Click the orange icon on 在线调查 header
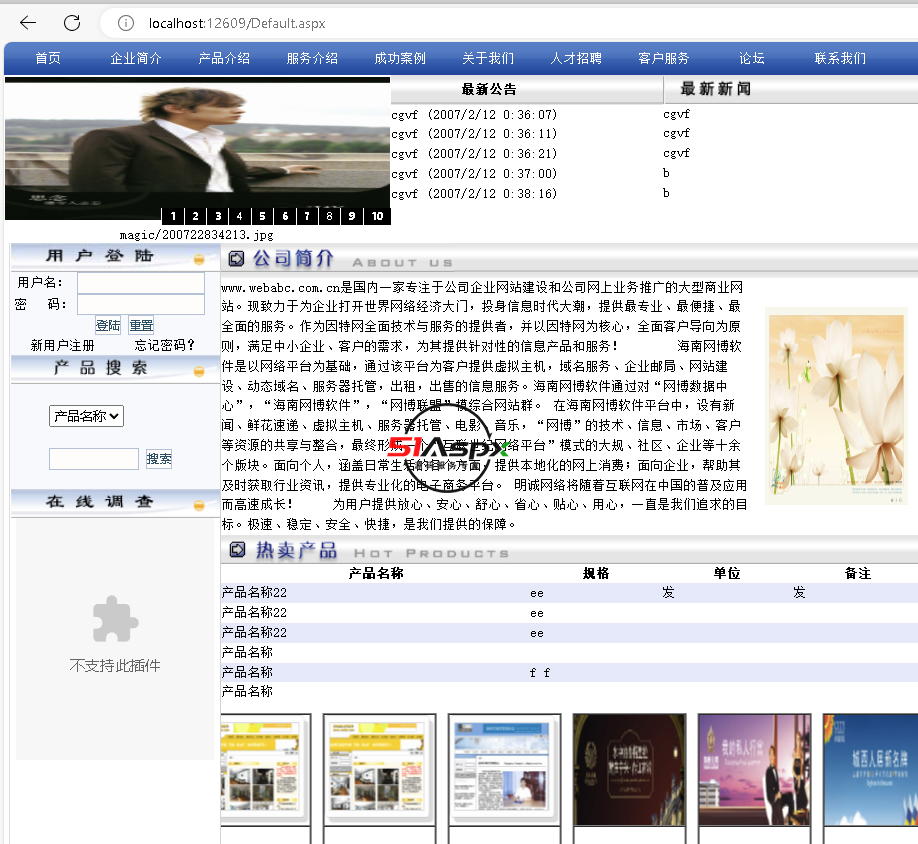This screenshot has width=918, height=844. 199,505
